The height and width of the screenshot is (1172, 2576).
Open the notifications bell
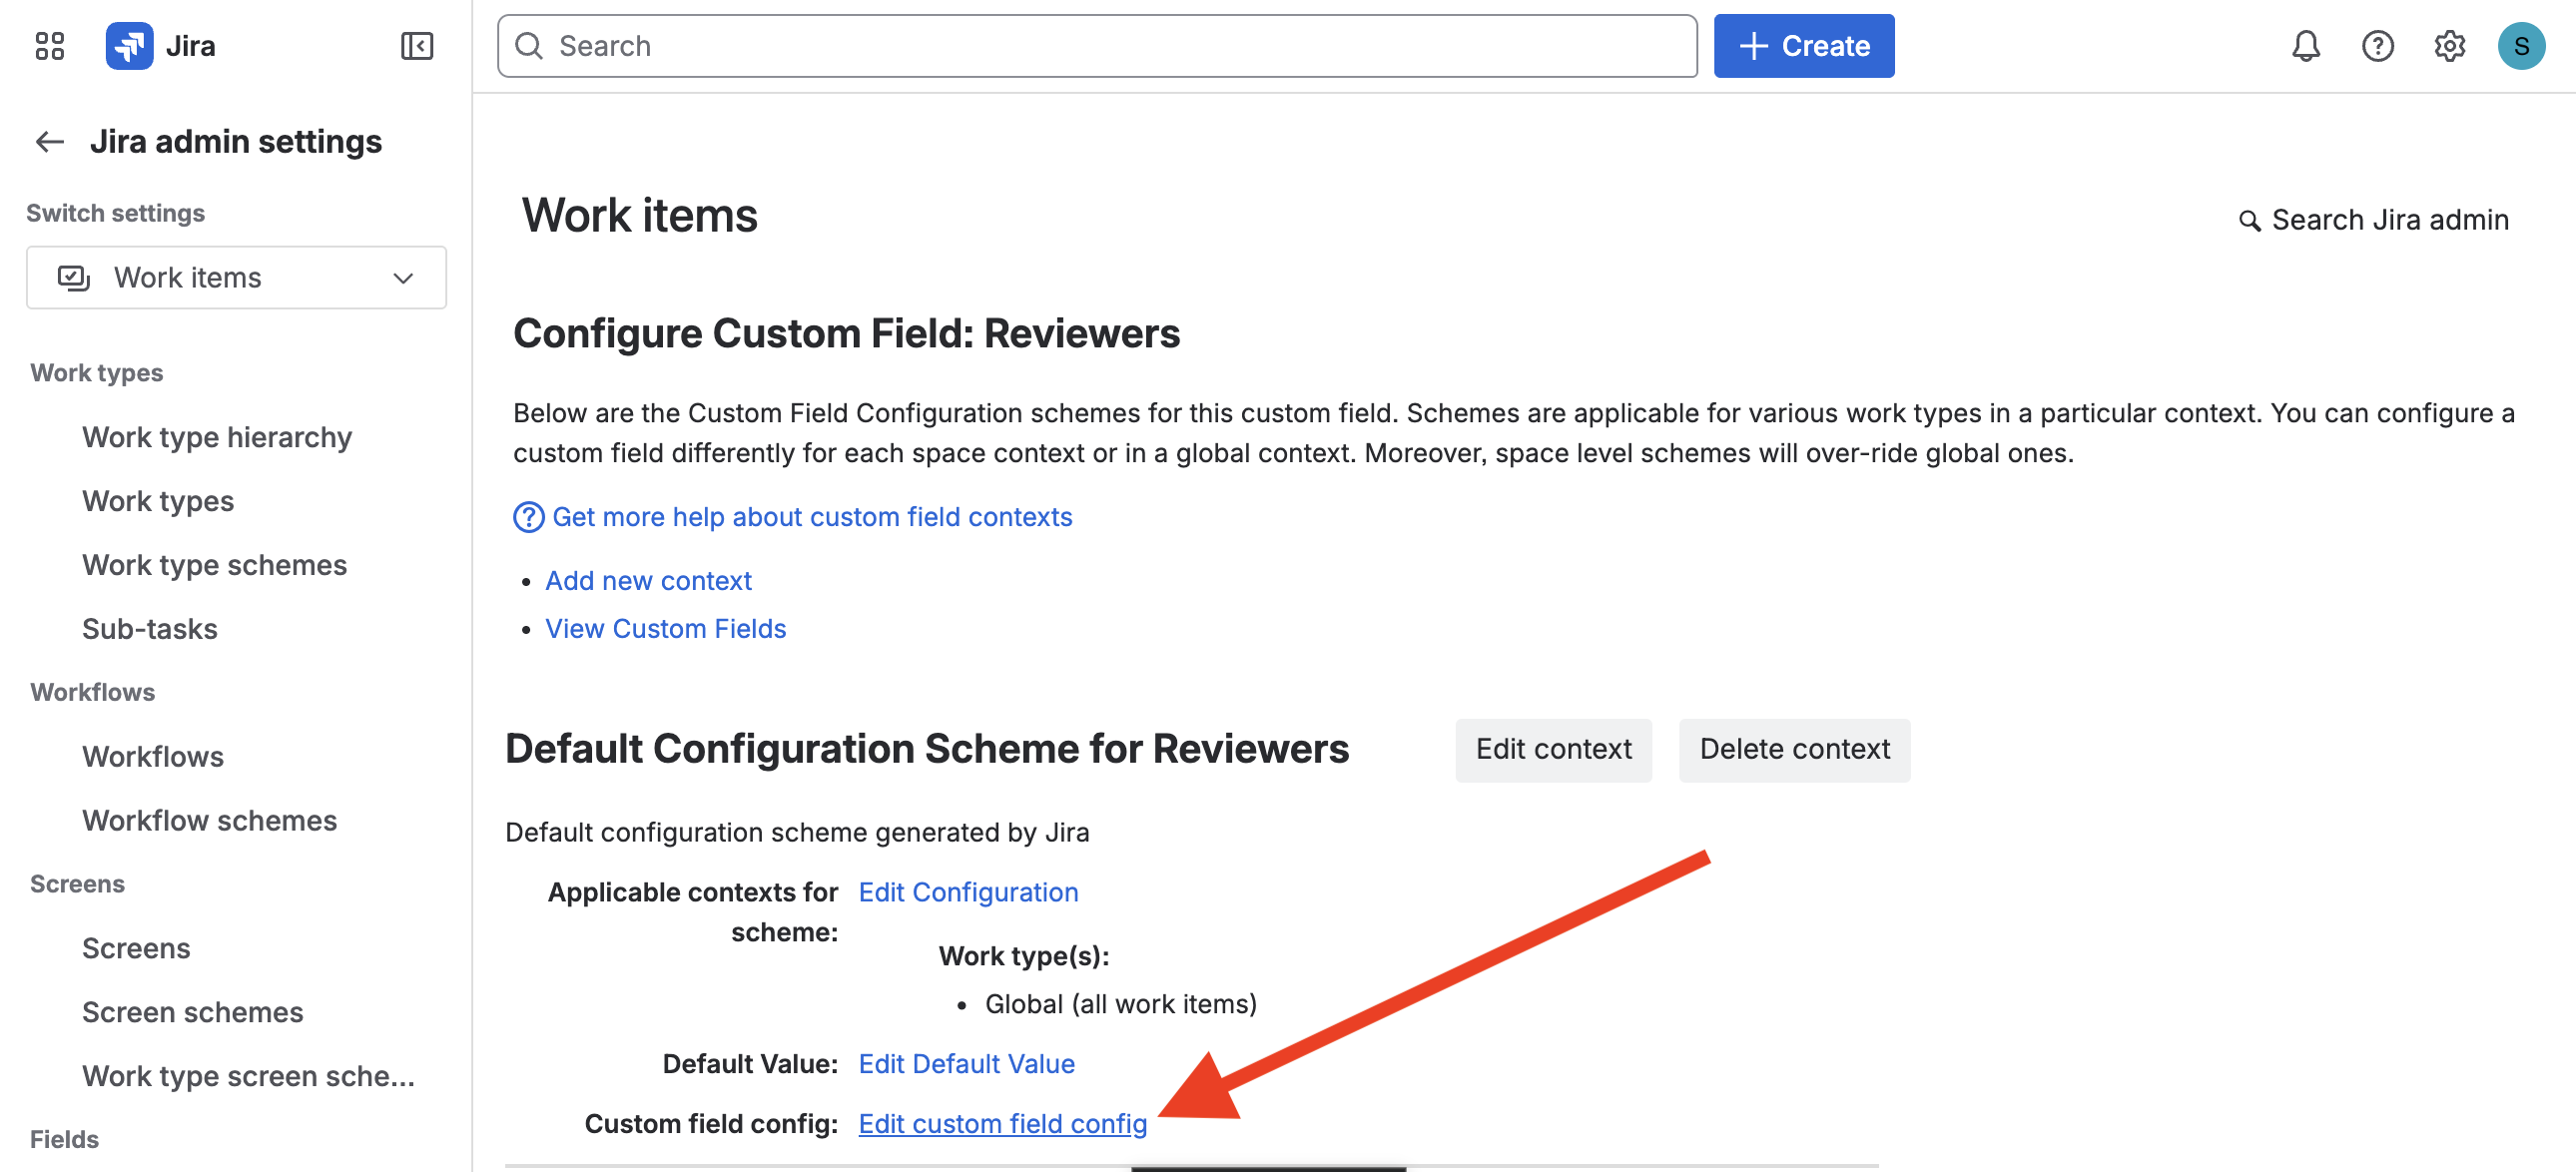(2304, 45)
